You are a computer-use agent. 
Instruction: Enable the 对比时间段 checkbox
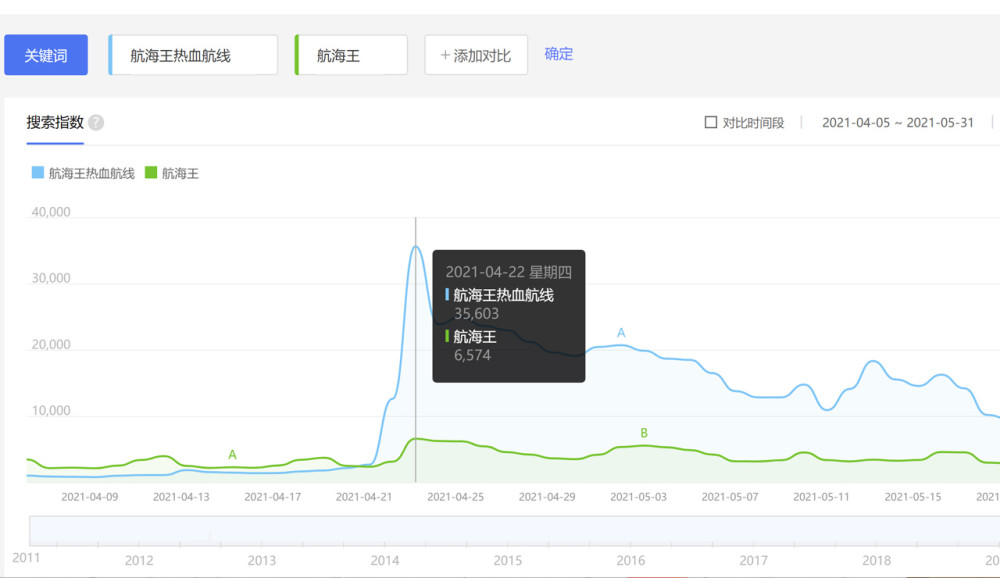click(x=710, y=122)
